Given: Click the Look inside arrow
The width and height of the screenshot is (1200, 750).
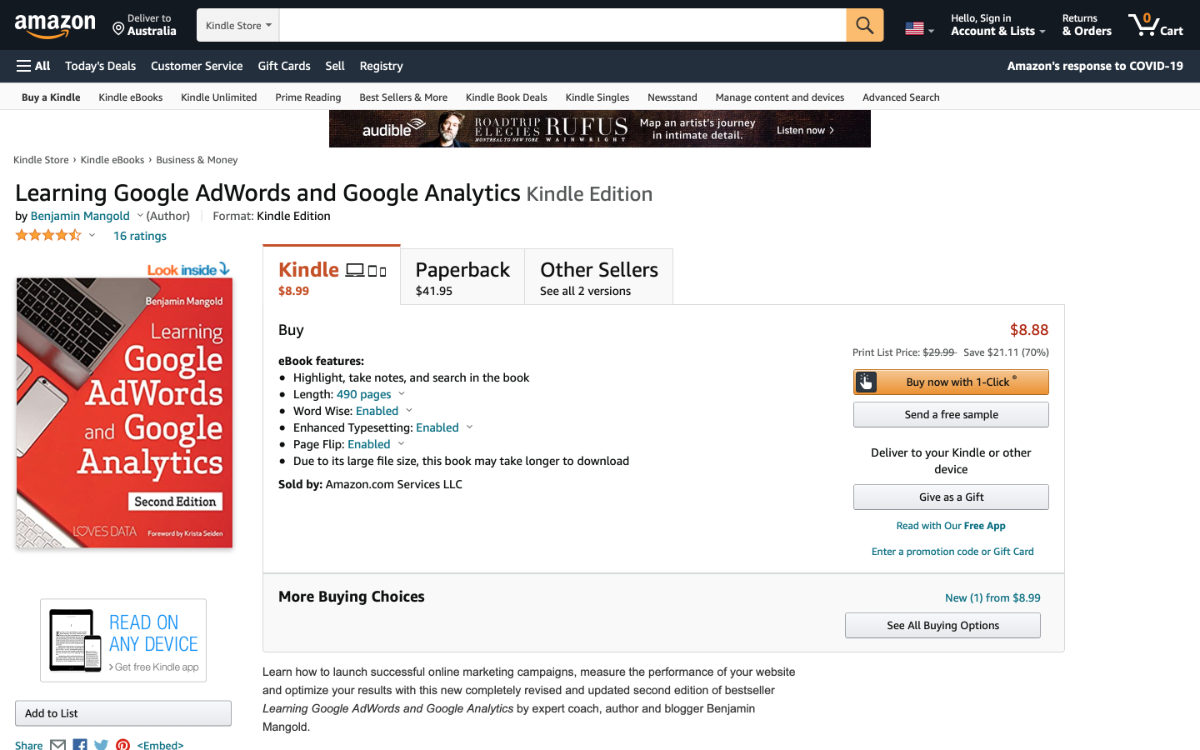Looking at the screenshot, I should (x=222, y=269).
